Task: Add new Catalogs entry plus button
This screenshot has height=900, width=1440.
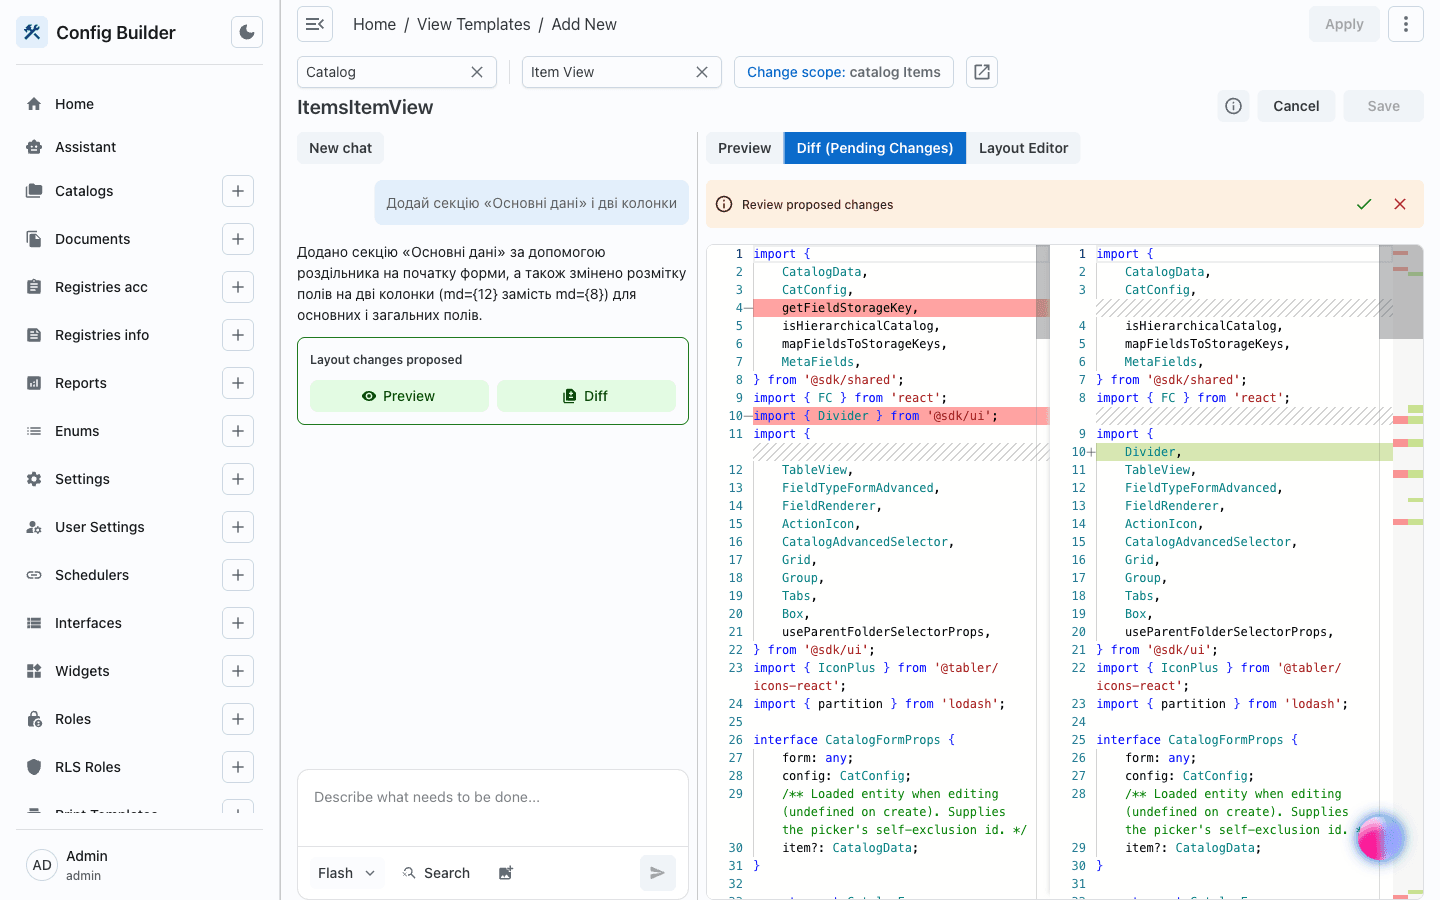Action: 238,191
